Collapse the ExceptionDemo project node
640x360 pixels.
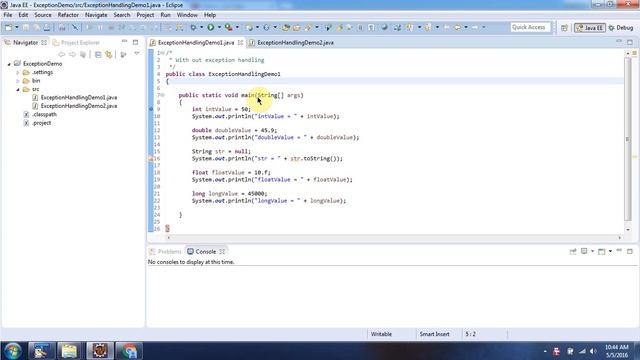[9, 64]
